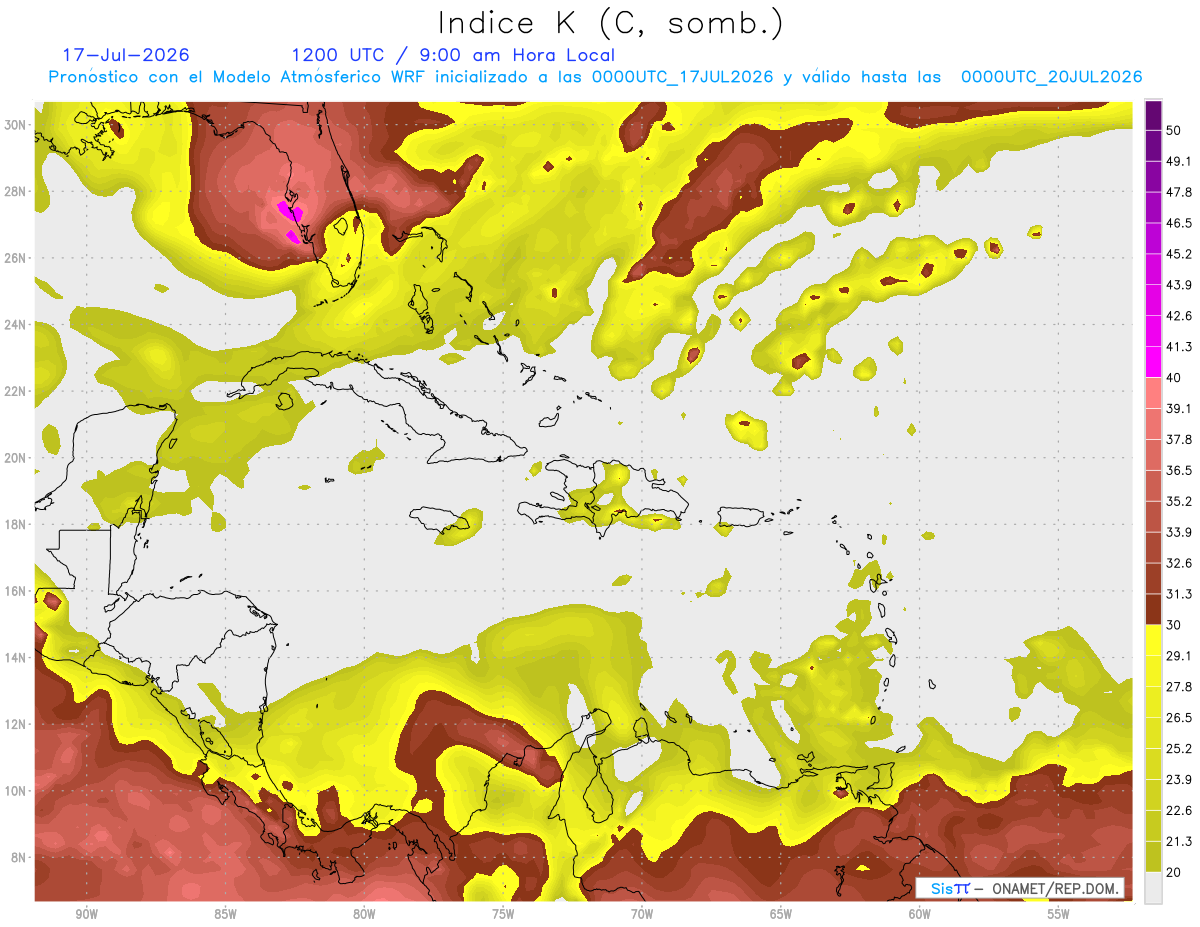The width and height of the screenshot is (1200, 927).
Task: Click the 80W longitude axis label
Action: pyautogui.click(x=364, y=914)
